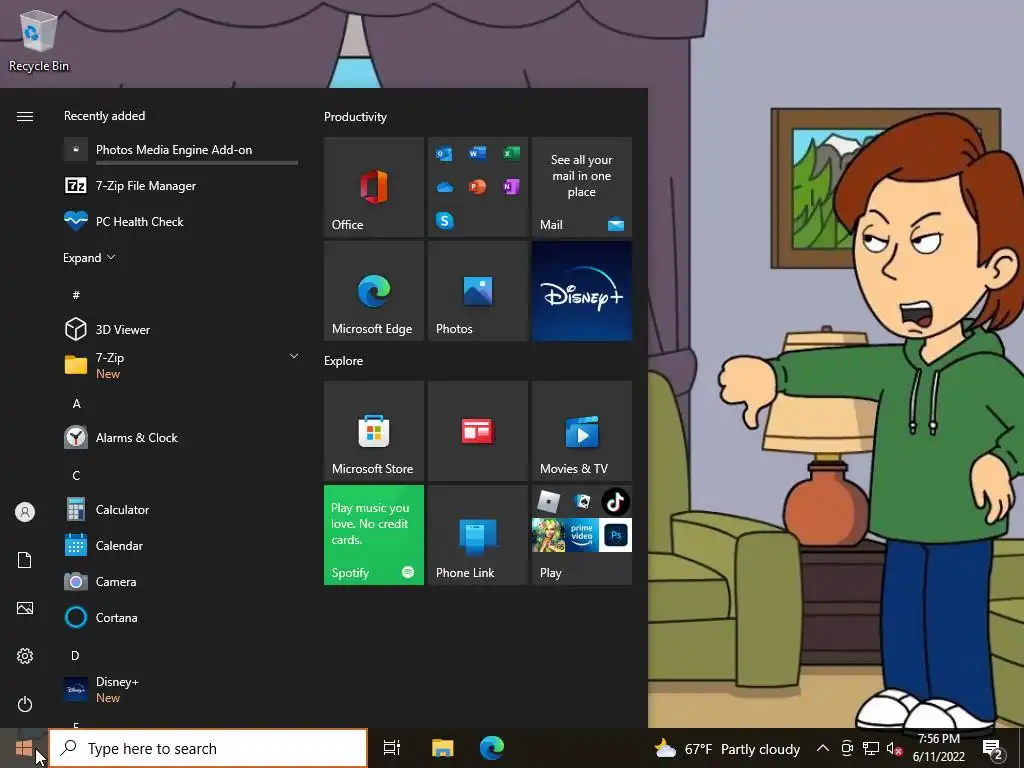The image size is (1024, 768).
Task: Click the user account icon
Action: (x=25, y=512)
